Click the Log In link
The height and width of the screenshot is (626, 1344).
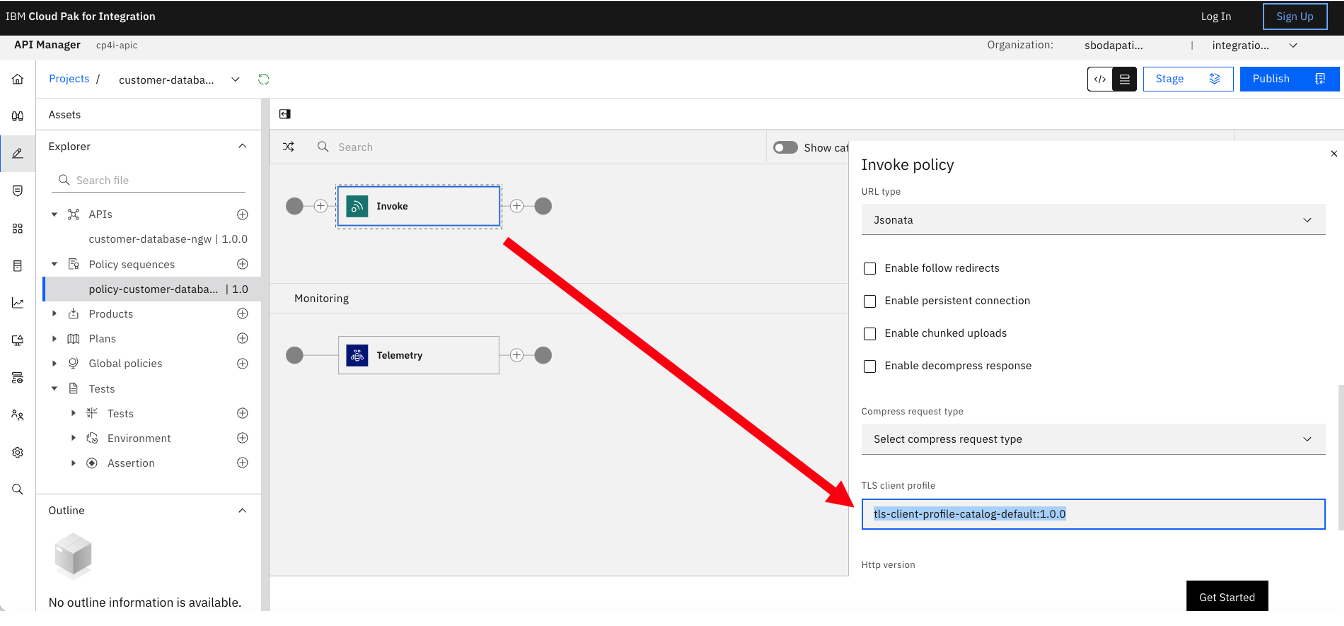click(x=1216, y=16)
